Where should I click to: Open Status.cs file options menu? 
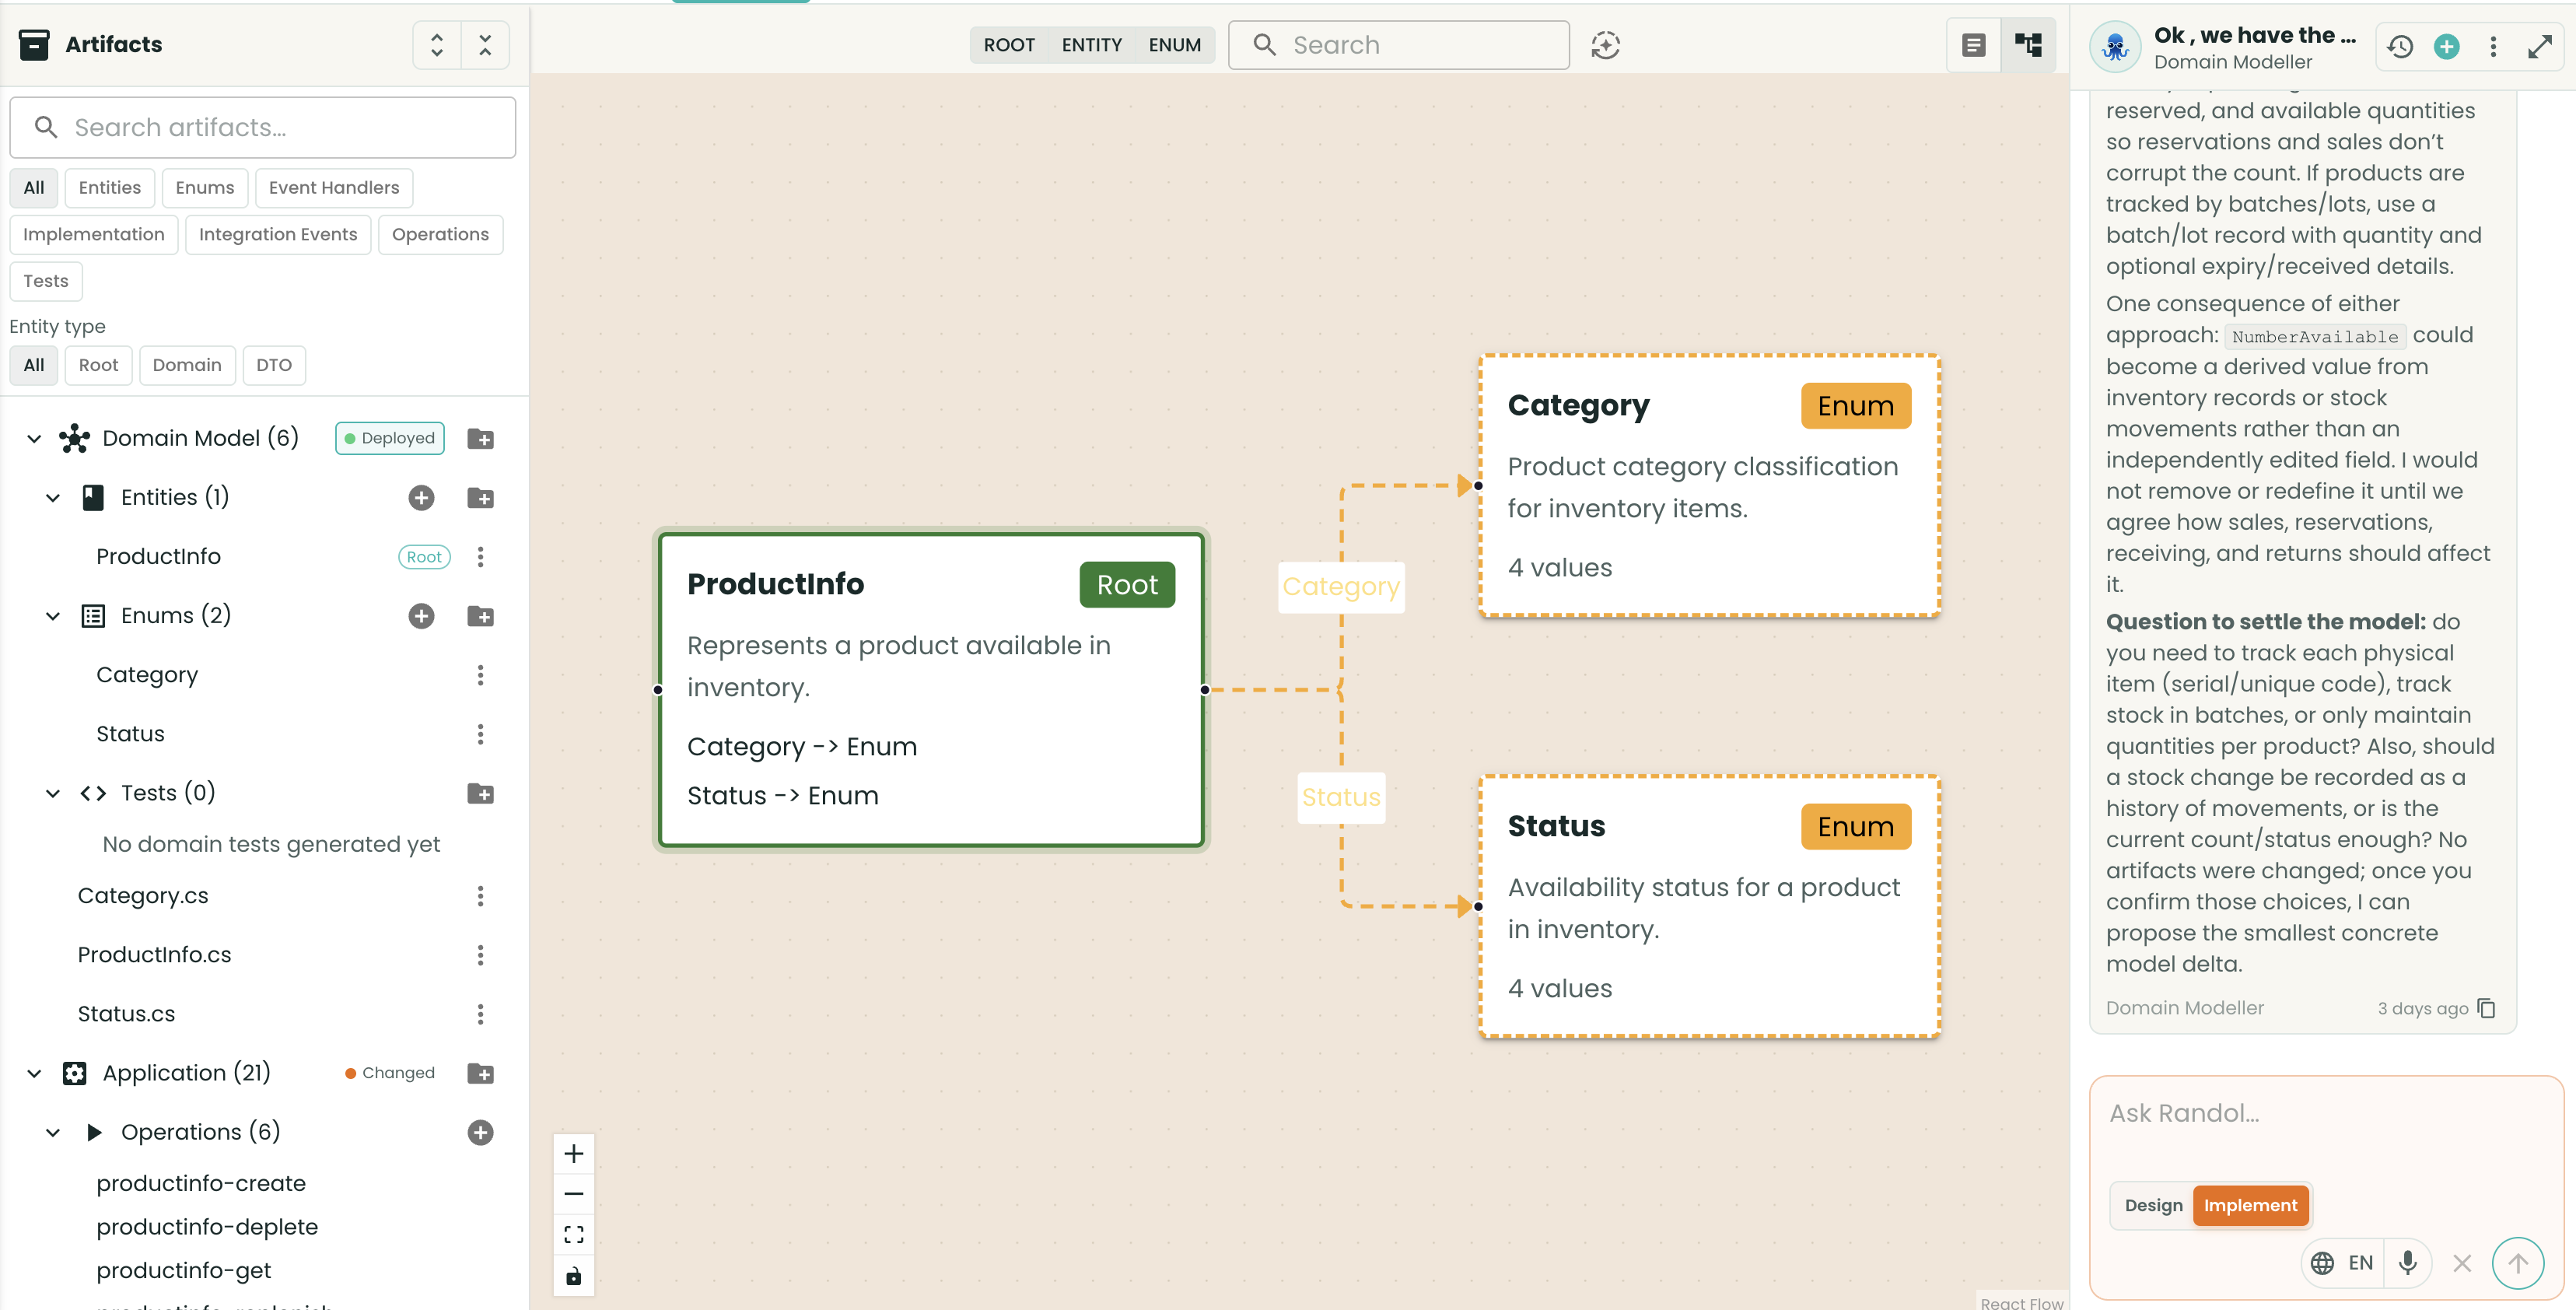pos(480,1014)
